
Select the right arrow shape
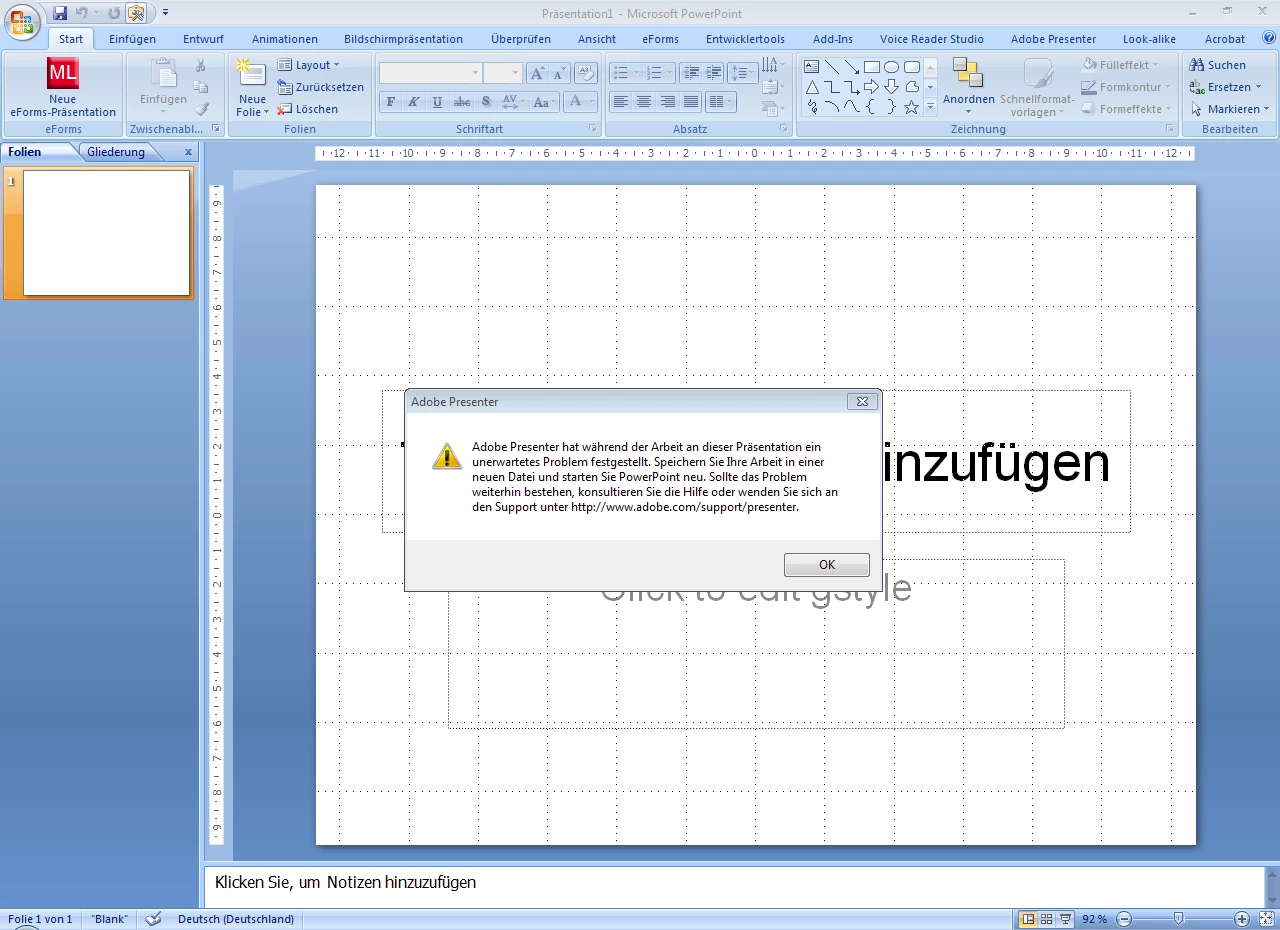coord(872,87)
